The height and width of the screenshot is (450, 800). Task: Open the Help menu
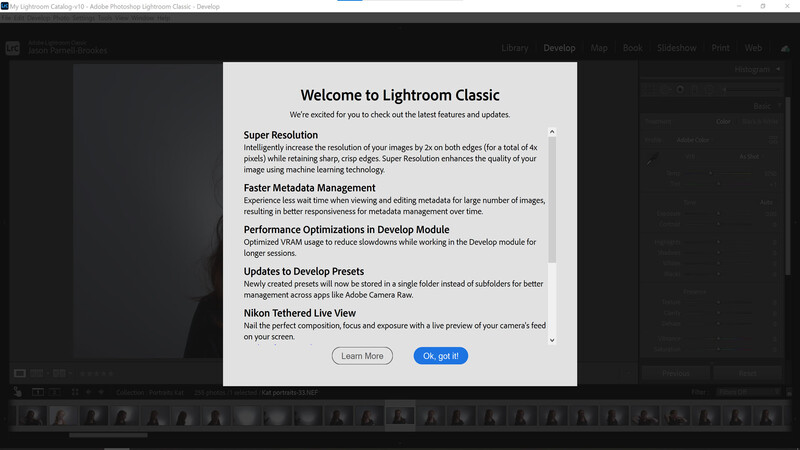(x=163, y=18)
